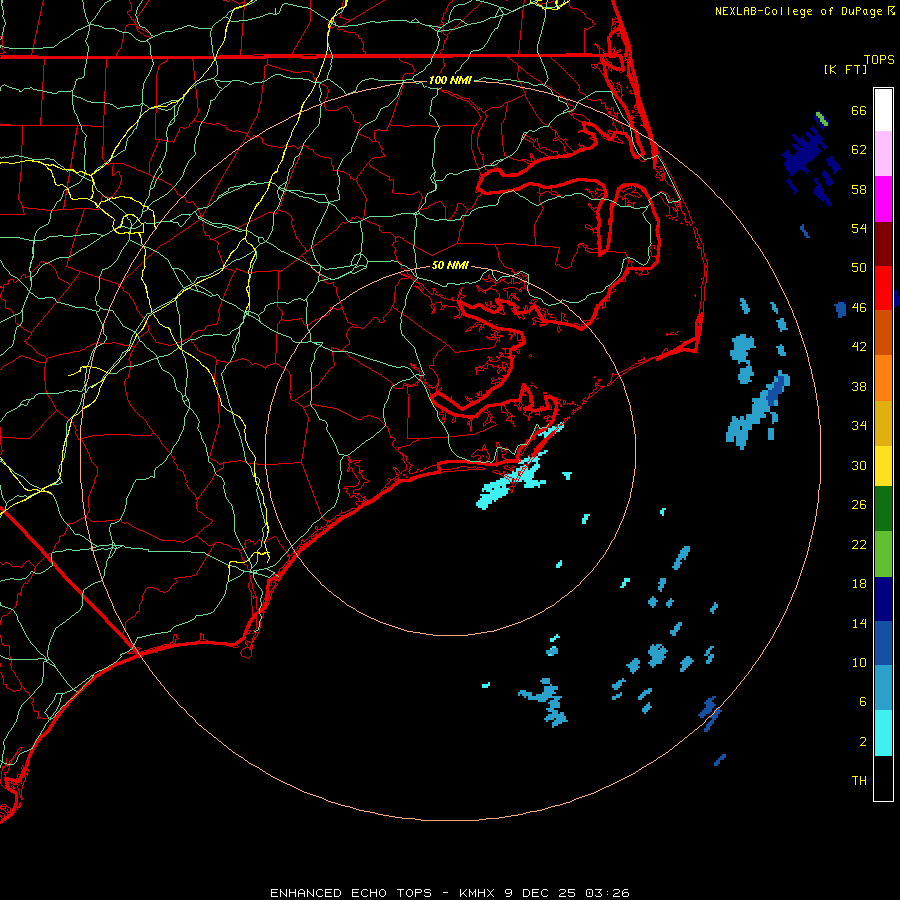Select the bright red scale swatch
Image resolution: width=900 pixels, height=900 pixels.
click(x=883, y=288)
